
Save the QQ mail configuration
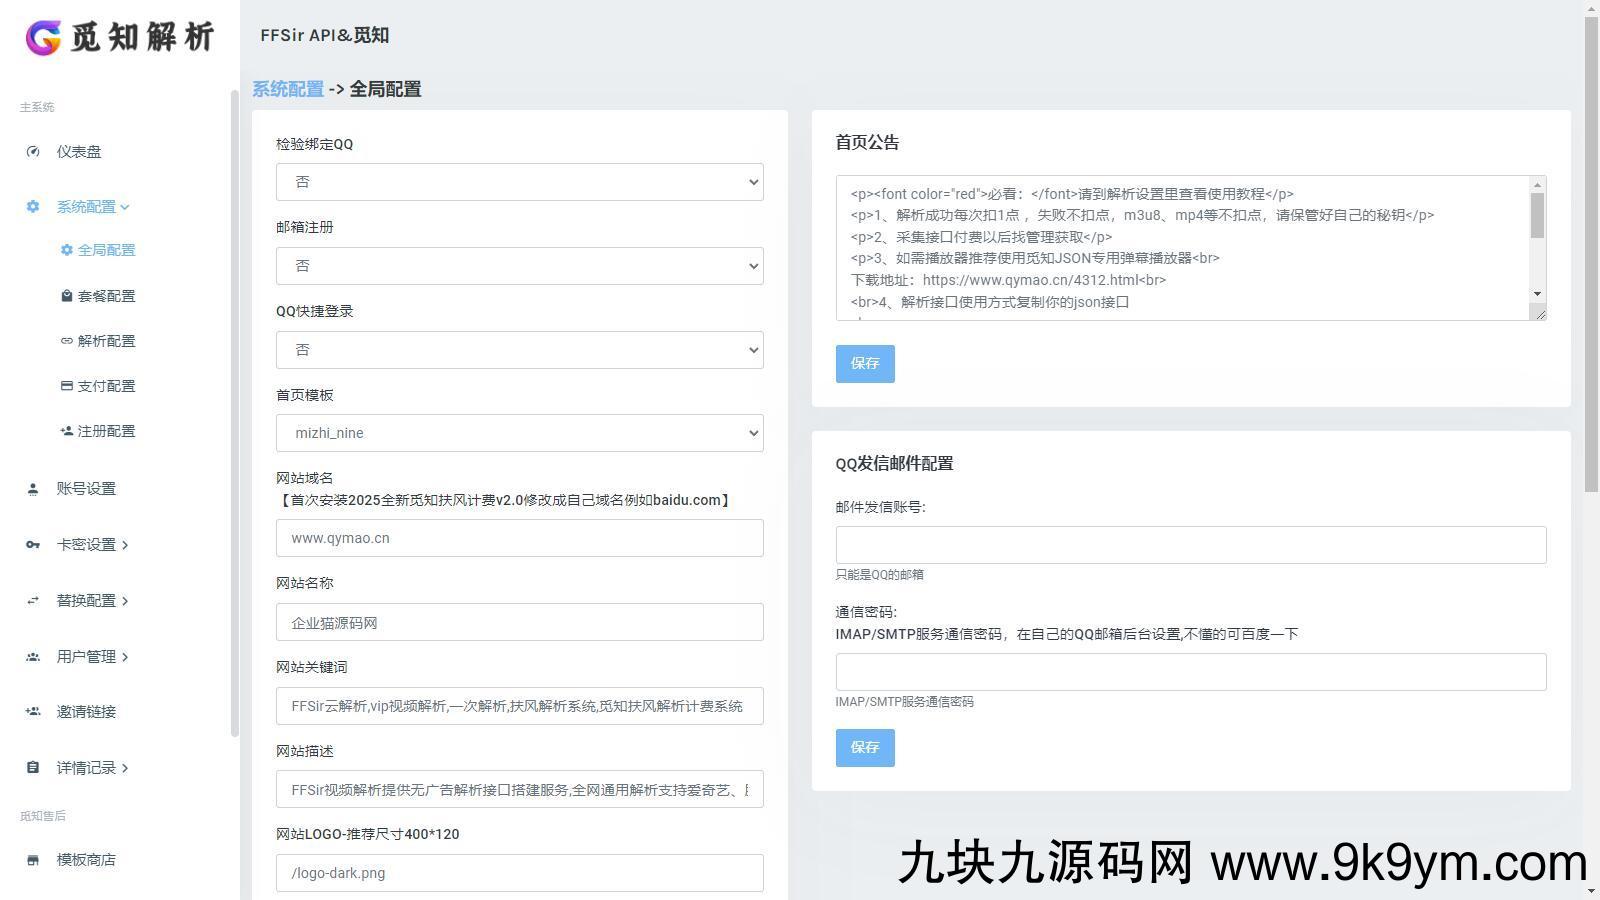pos(865,747)
